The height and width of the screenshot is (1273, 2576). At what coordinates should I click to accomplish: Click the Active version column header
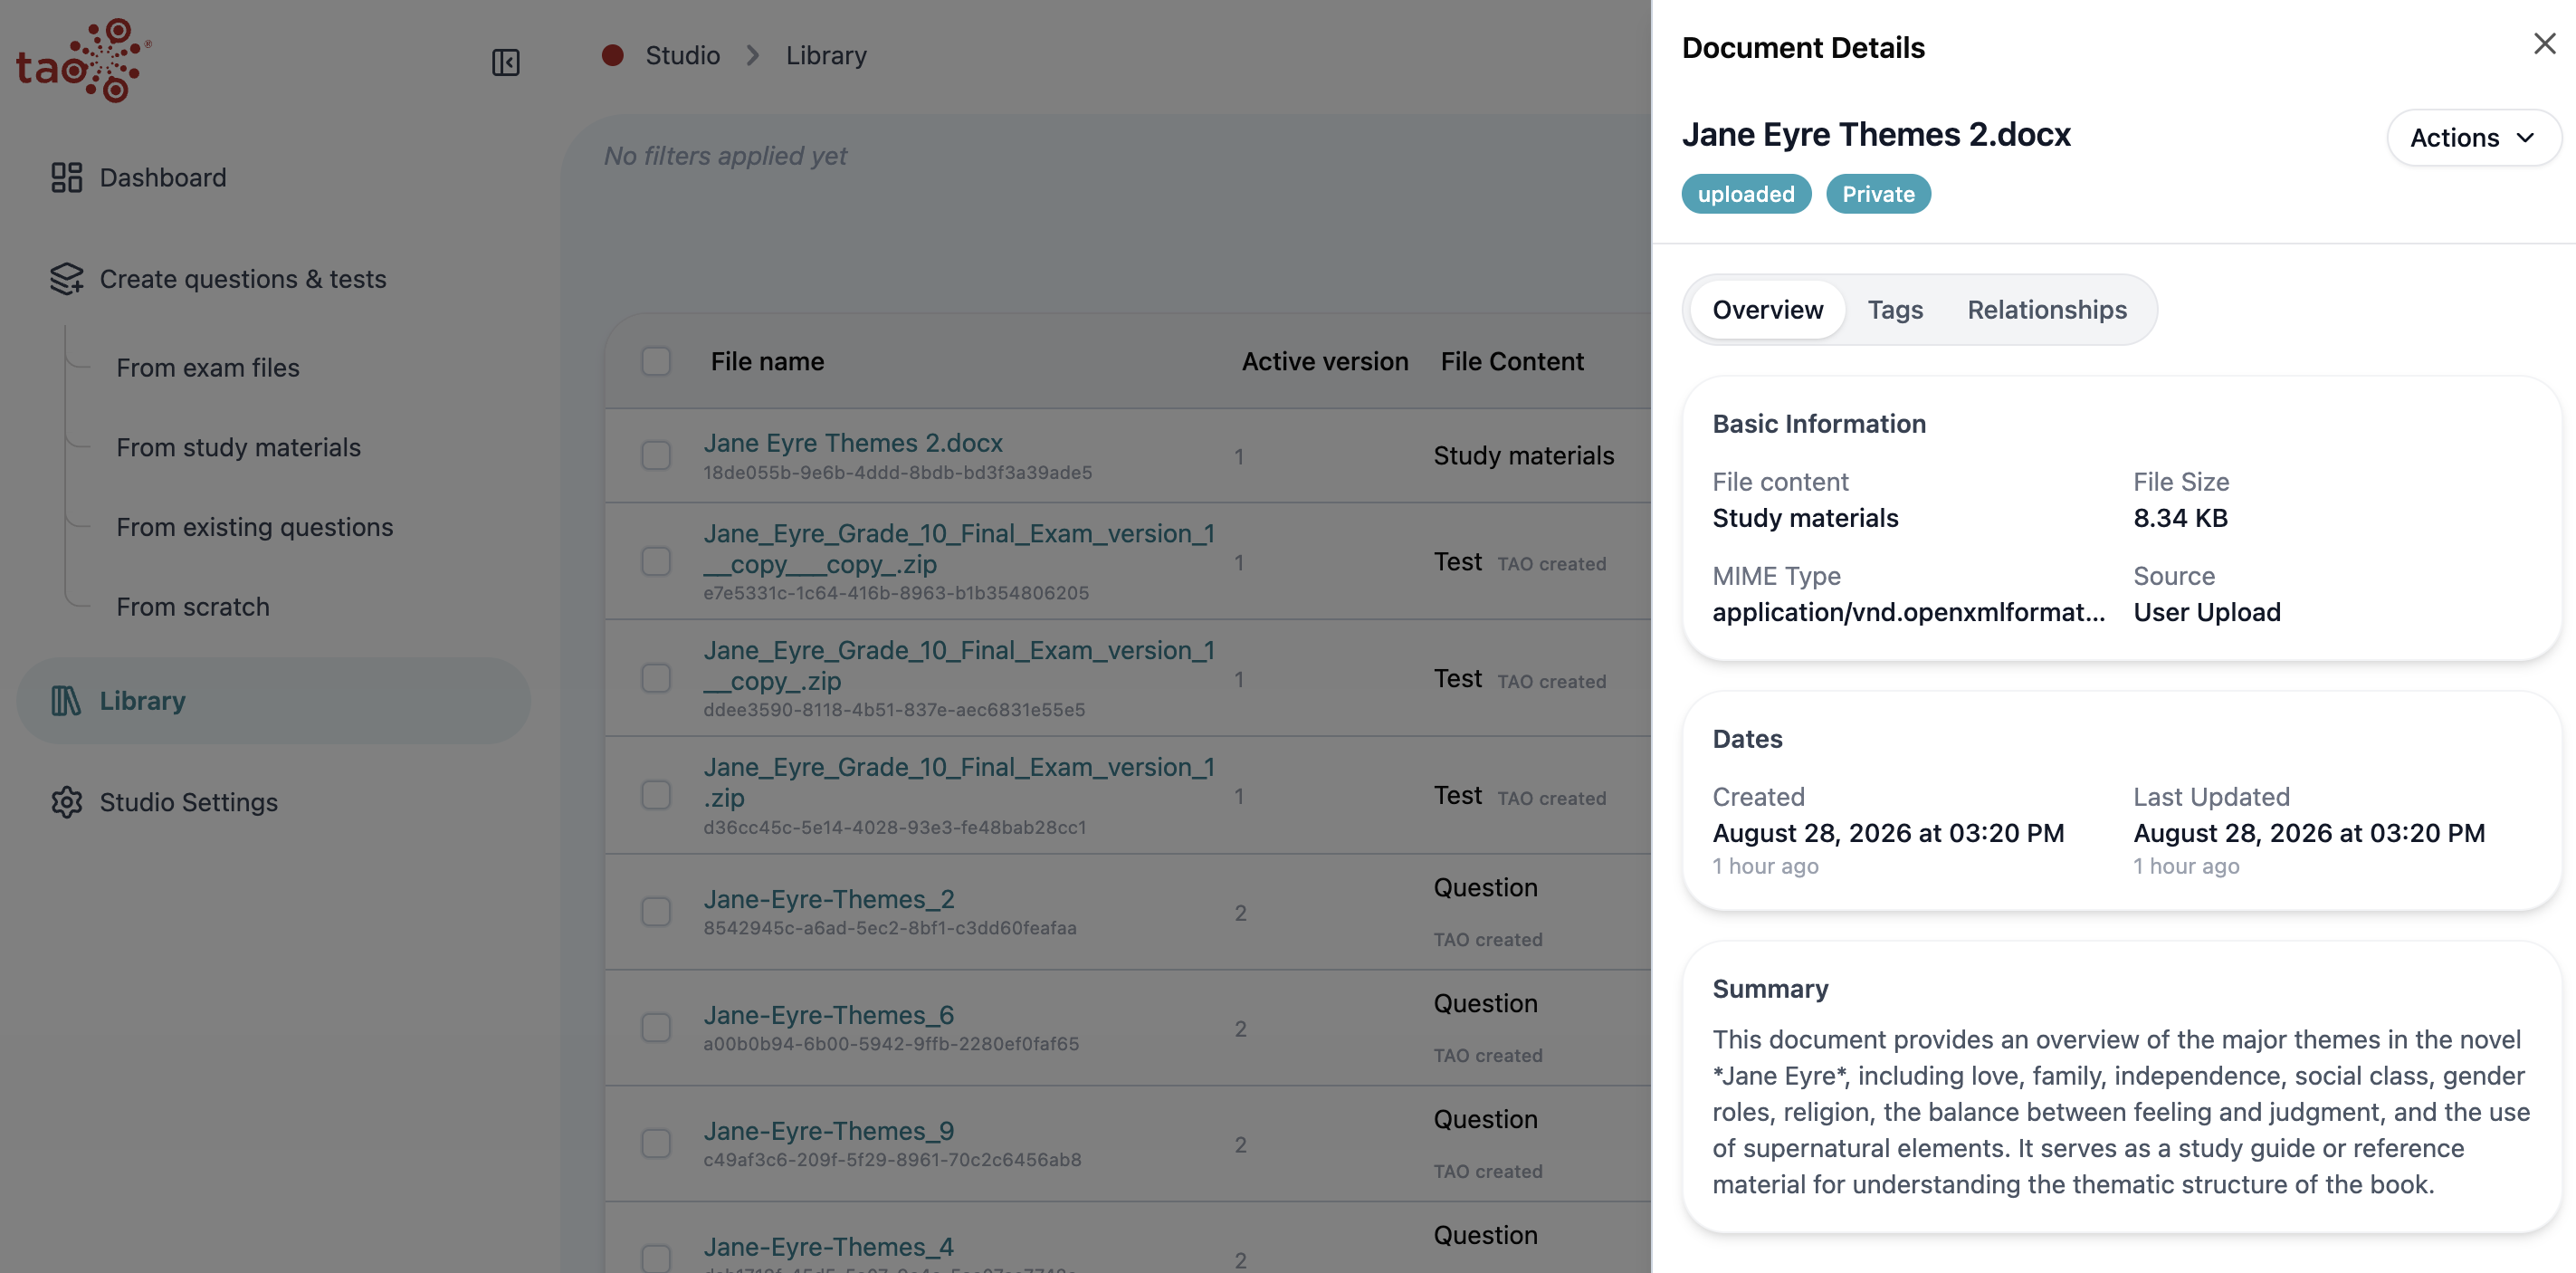tap(1325, 362)
